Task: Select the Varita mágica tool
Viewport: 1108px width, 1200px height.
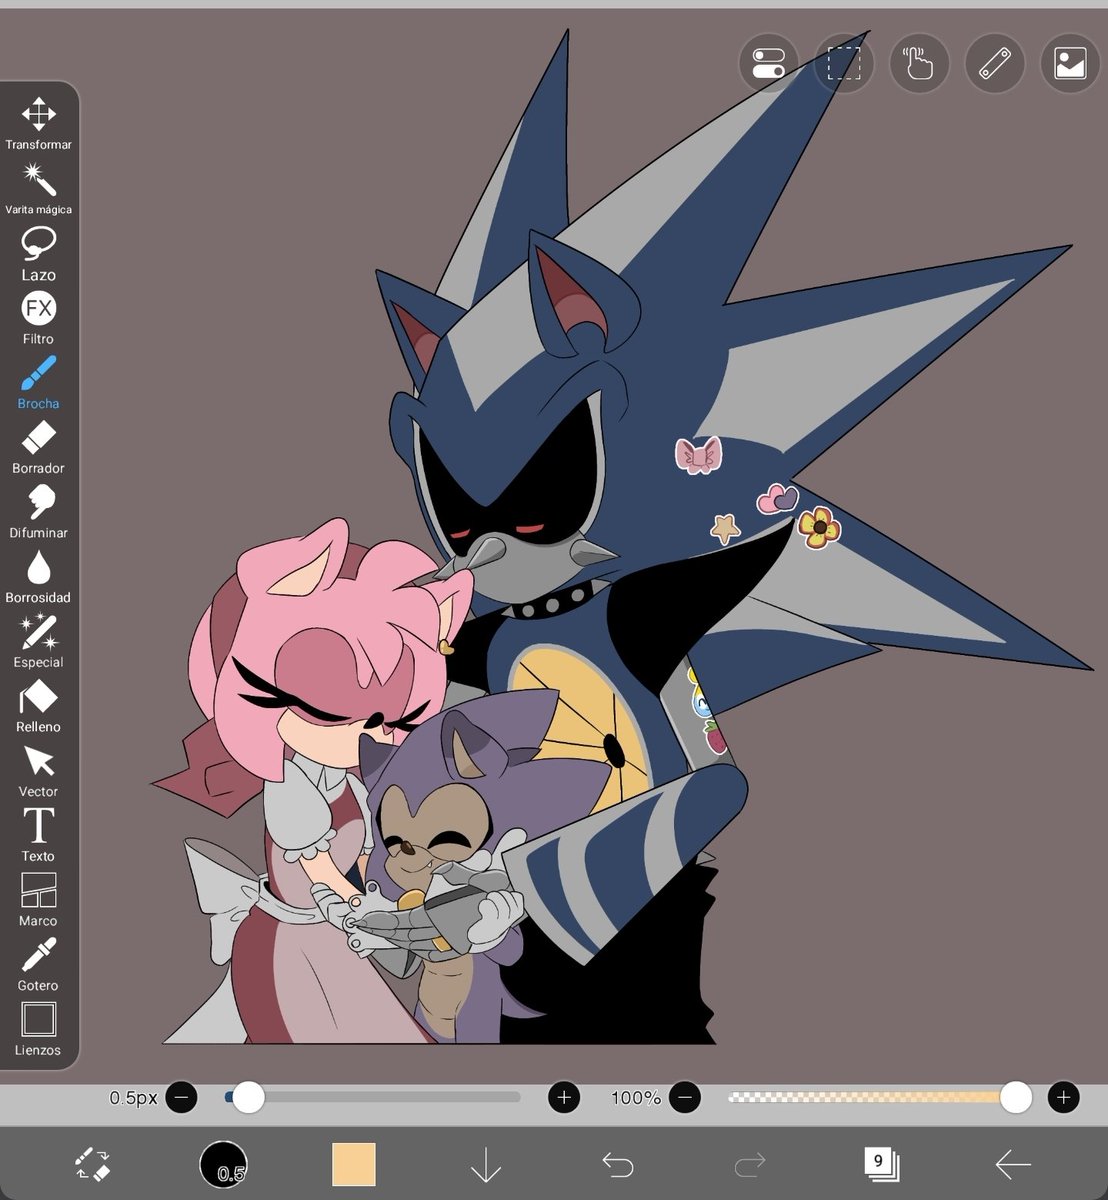Action: 38,182
